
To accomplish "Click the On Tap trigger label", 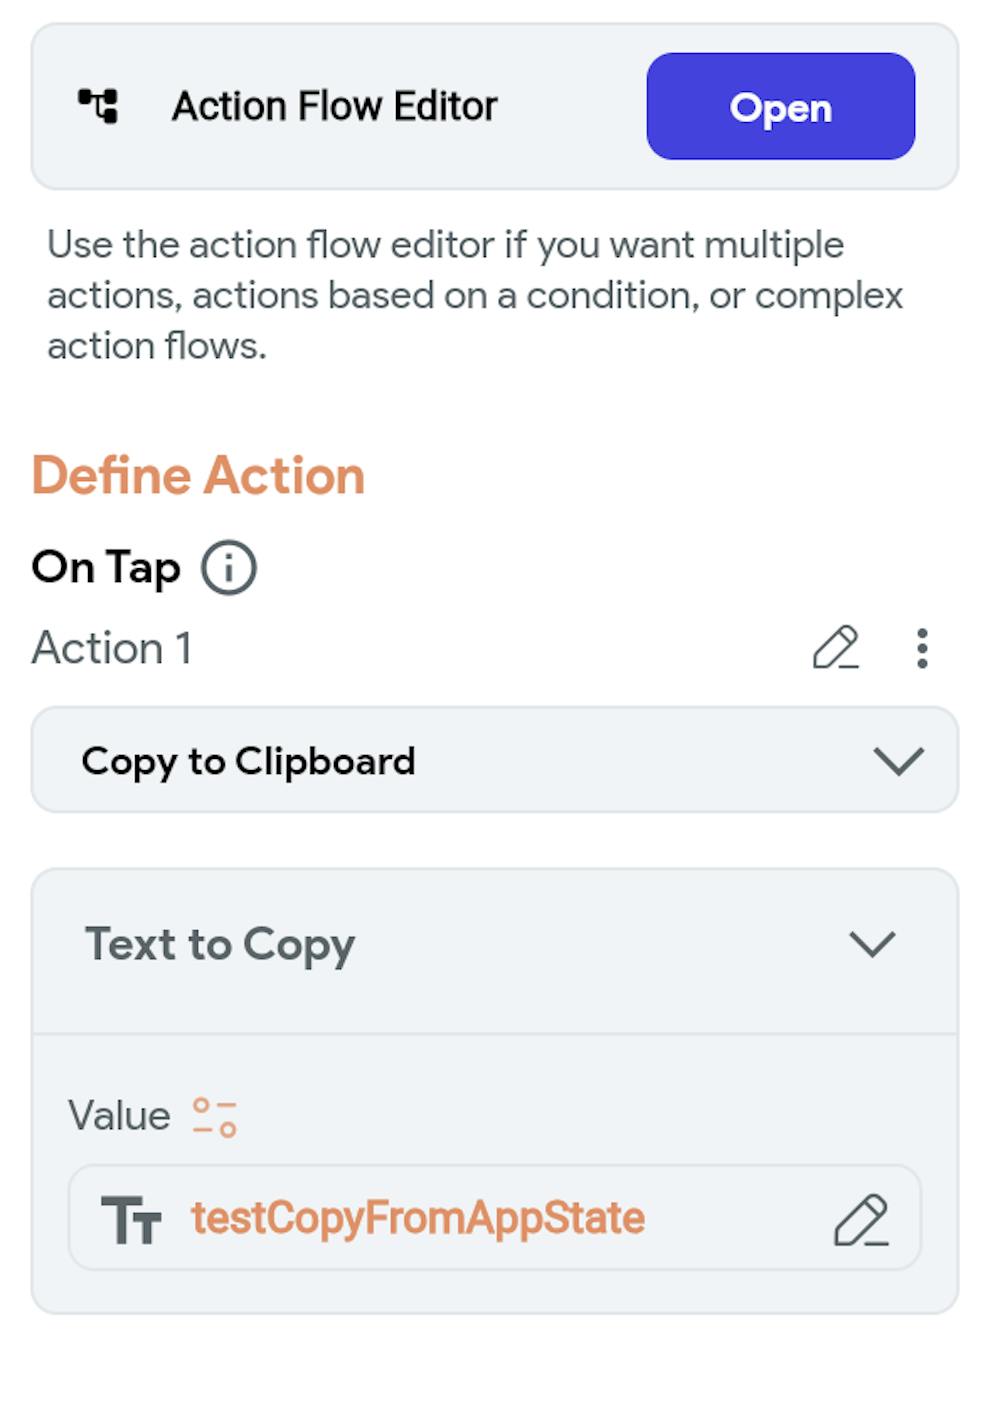I will coord(106,567).
